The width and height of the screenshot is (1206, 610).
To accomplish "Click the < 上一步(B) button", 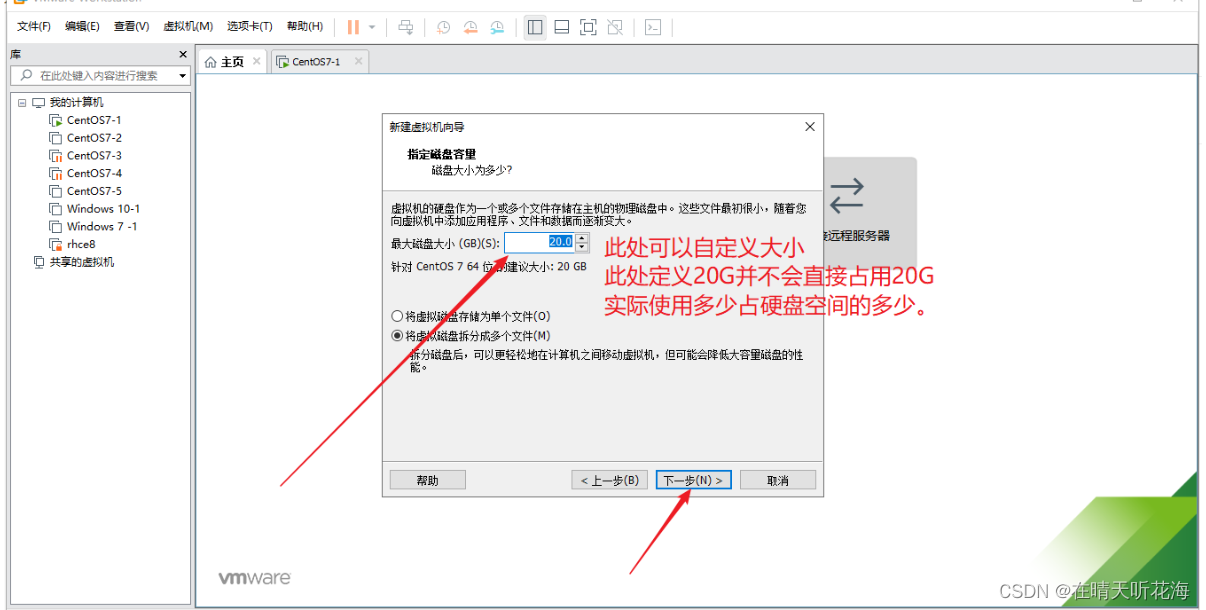I will [x=610, y=480].
